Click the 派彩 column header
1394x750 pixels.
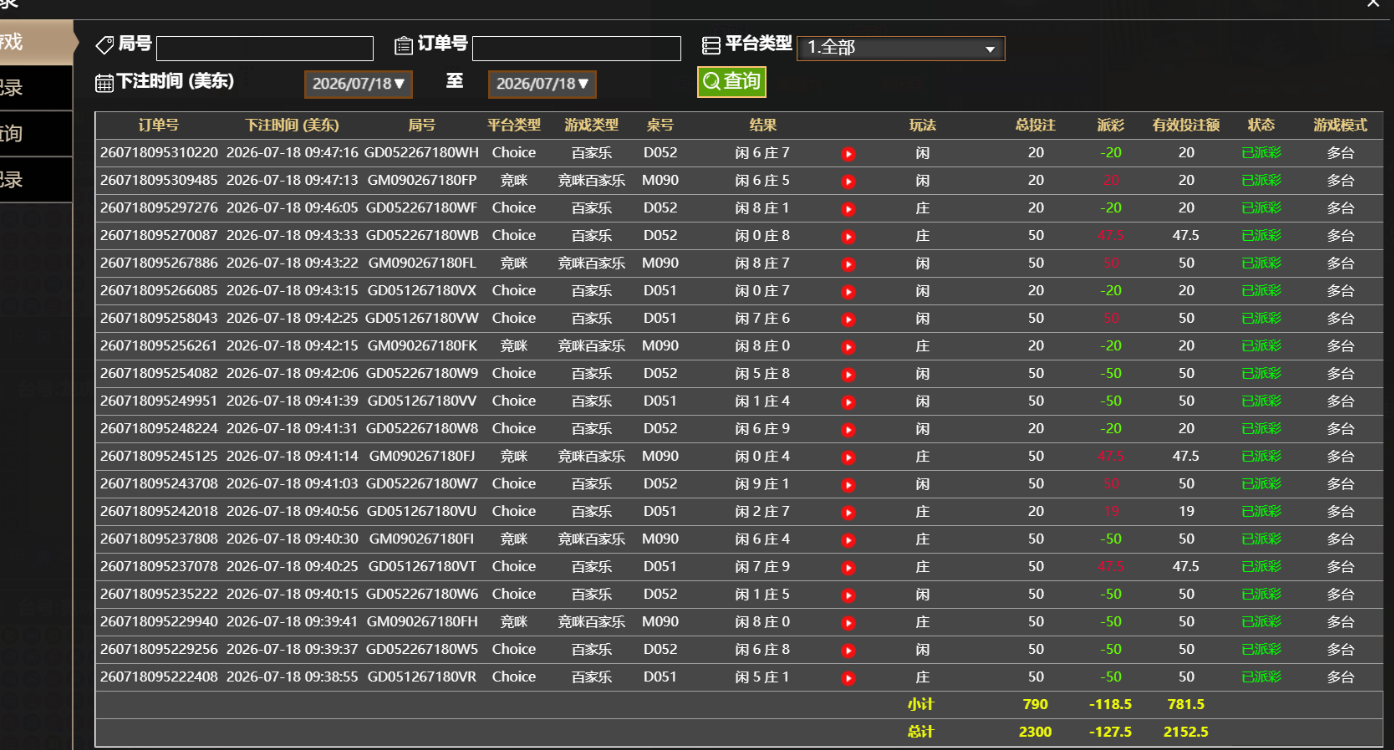tap(1110, 126)
